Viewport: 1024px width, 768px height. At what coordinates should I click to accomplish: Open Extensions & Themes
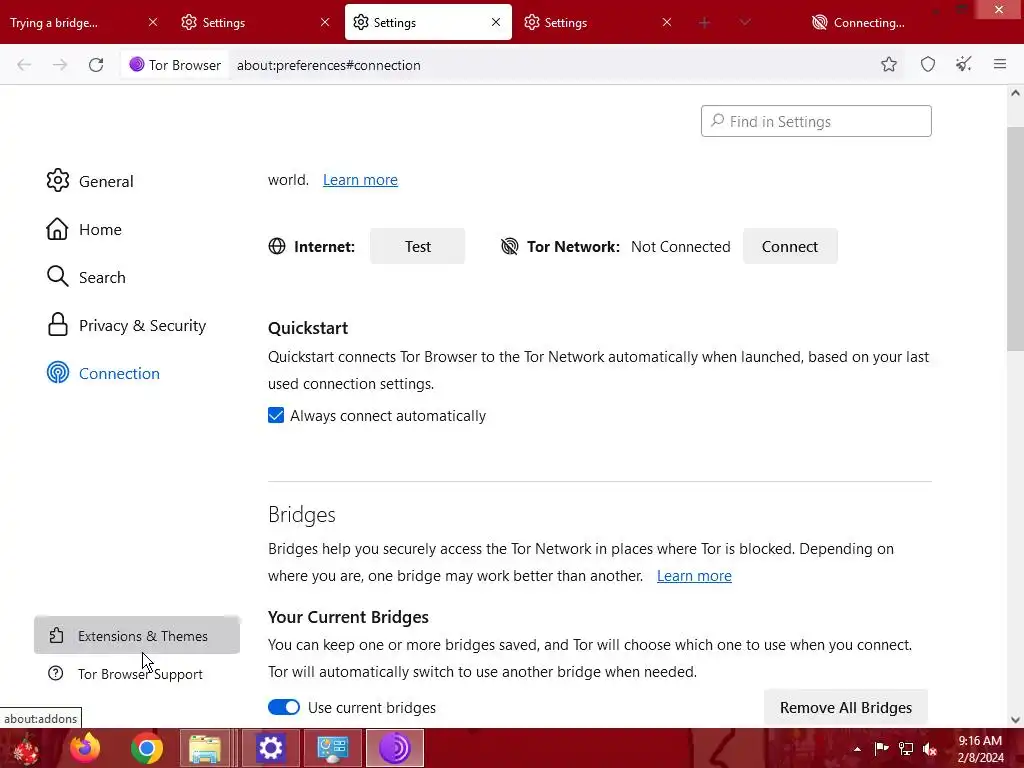coord(136,635)
